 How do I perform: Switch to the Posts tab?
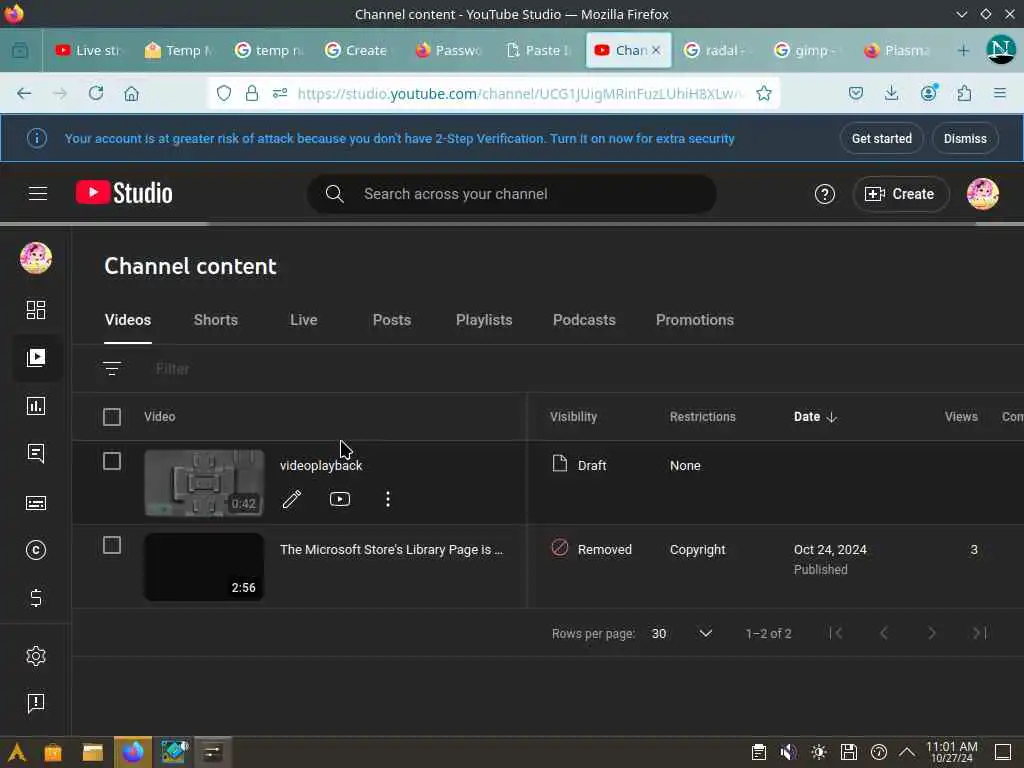392,320
